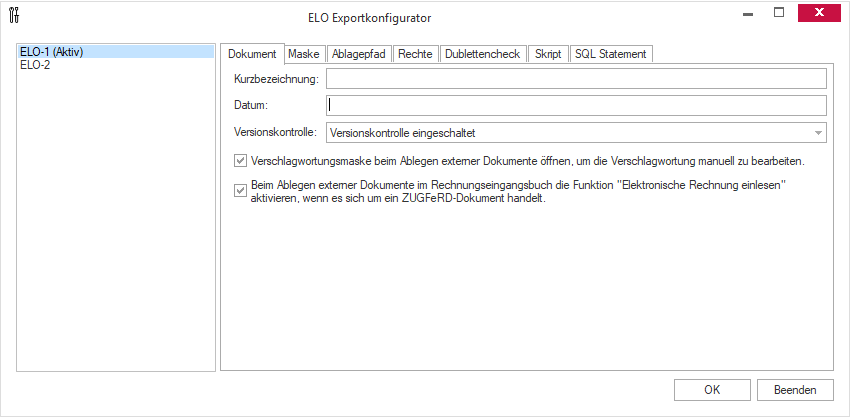The image size is (850, 417).
Task: Select ELO-2 in the list
Action: click(115, 65)
